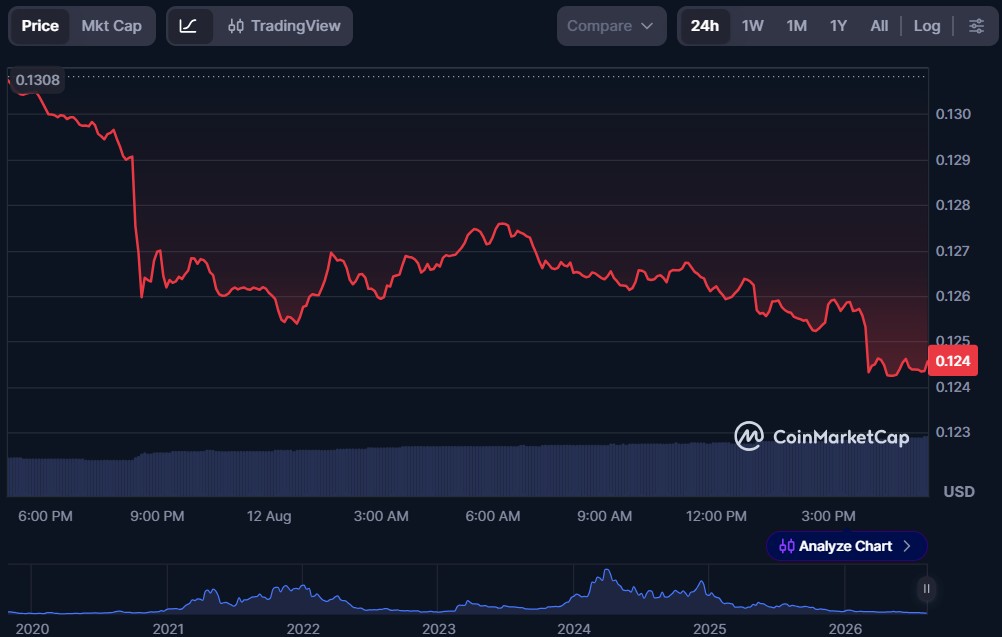This screenshot has width=1002, height=637.
Task: Select the 1Y time range
Action: click(838, 26)
